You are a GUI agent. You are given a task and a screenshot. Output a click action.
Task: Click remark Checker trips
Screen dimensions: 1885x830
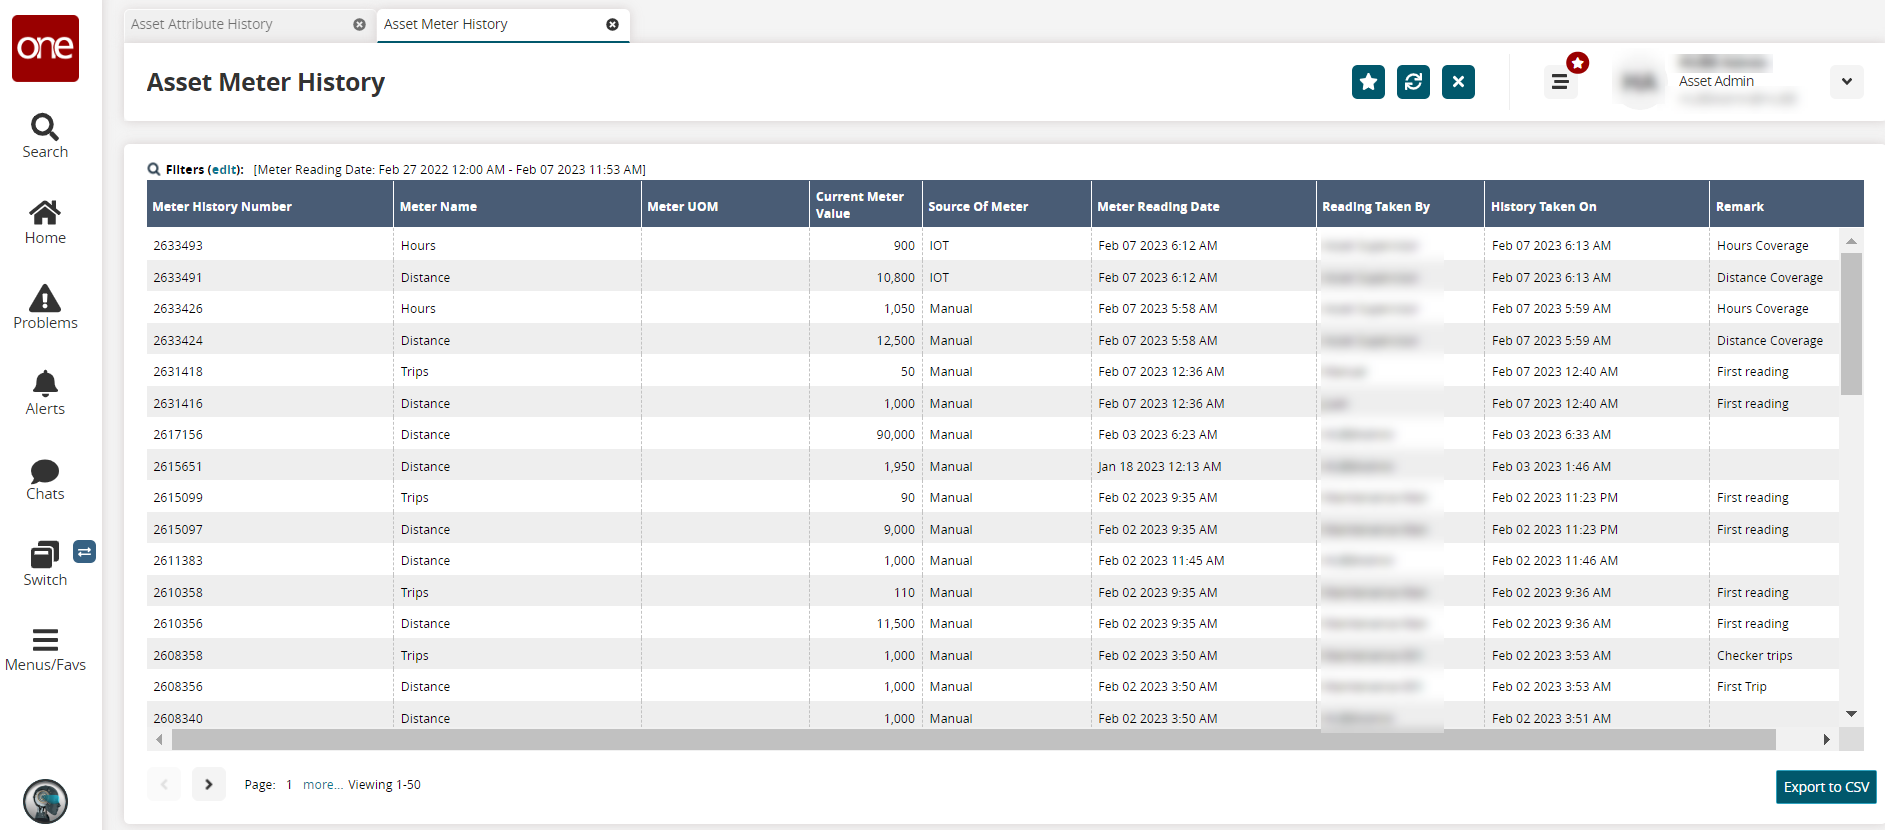[1754, 656]
